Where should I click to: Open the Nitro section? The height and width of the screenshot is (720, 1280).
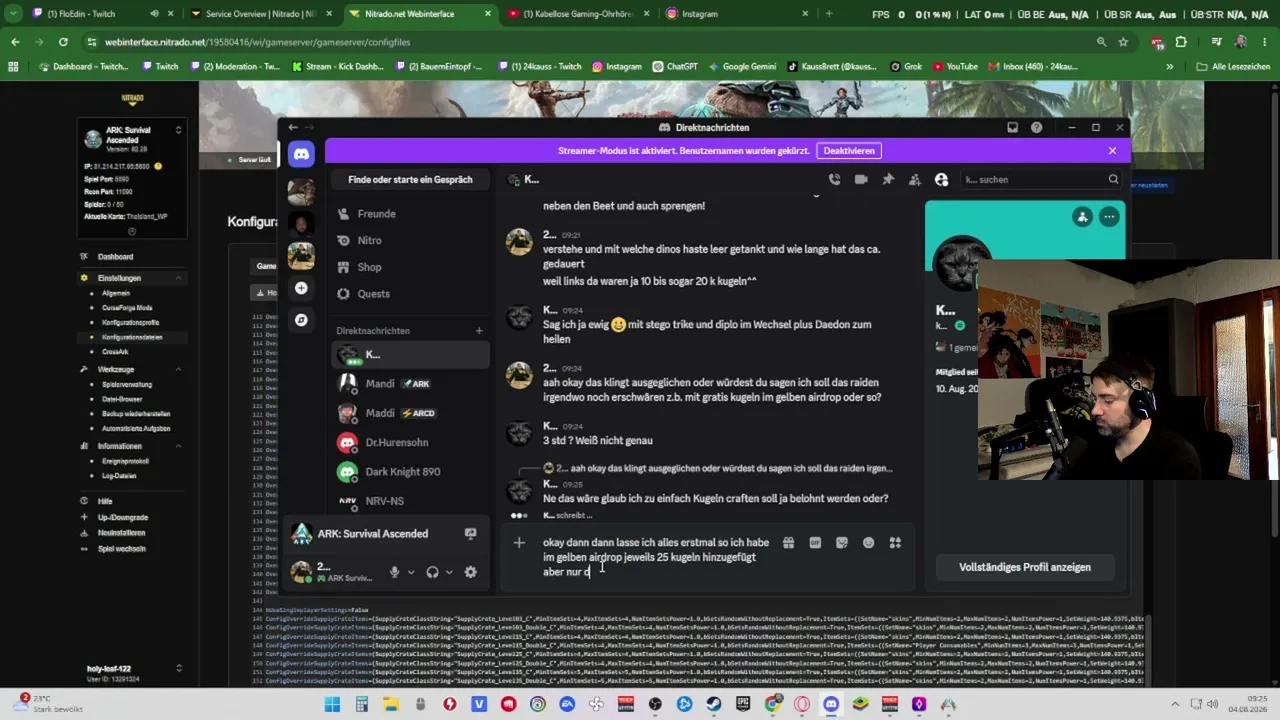click(x=410, y=241)
